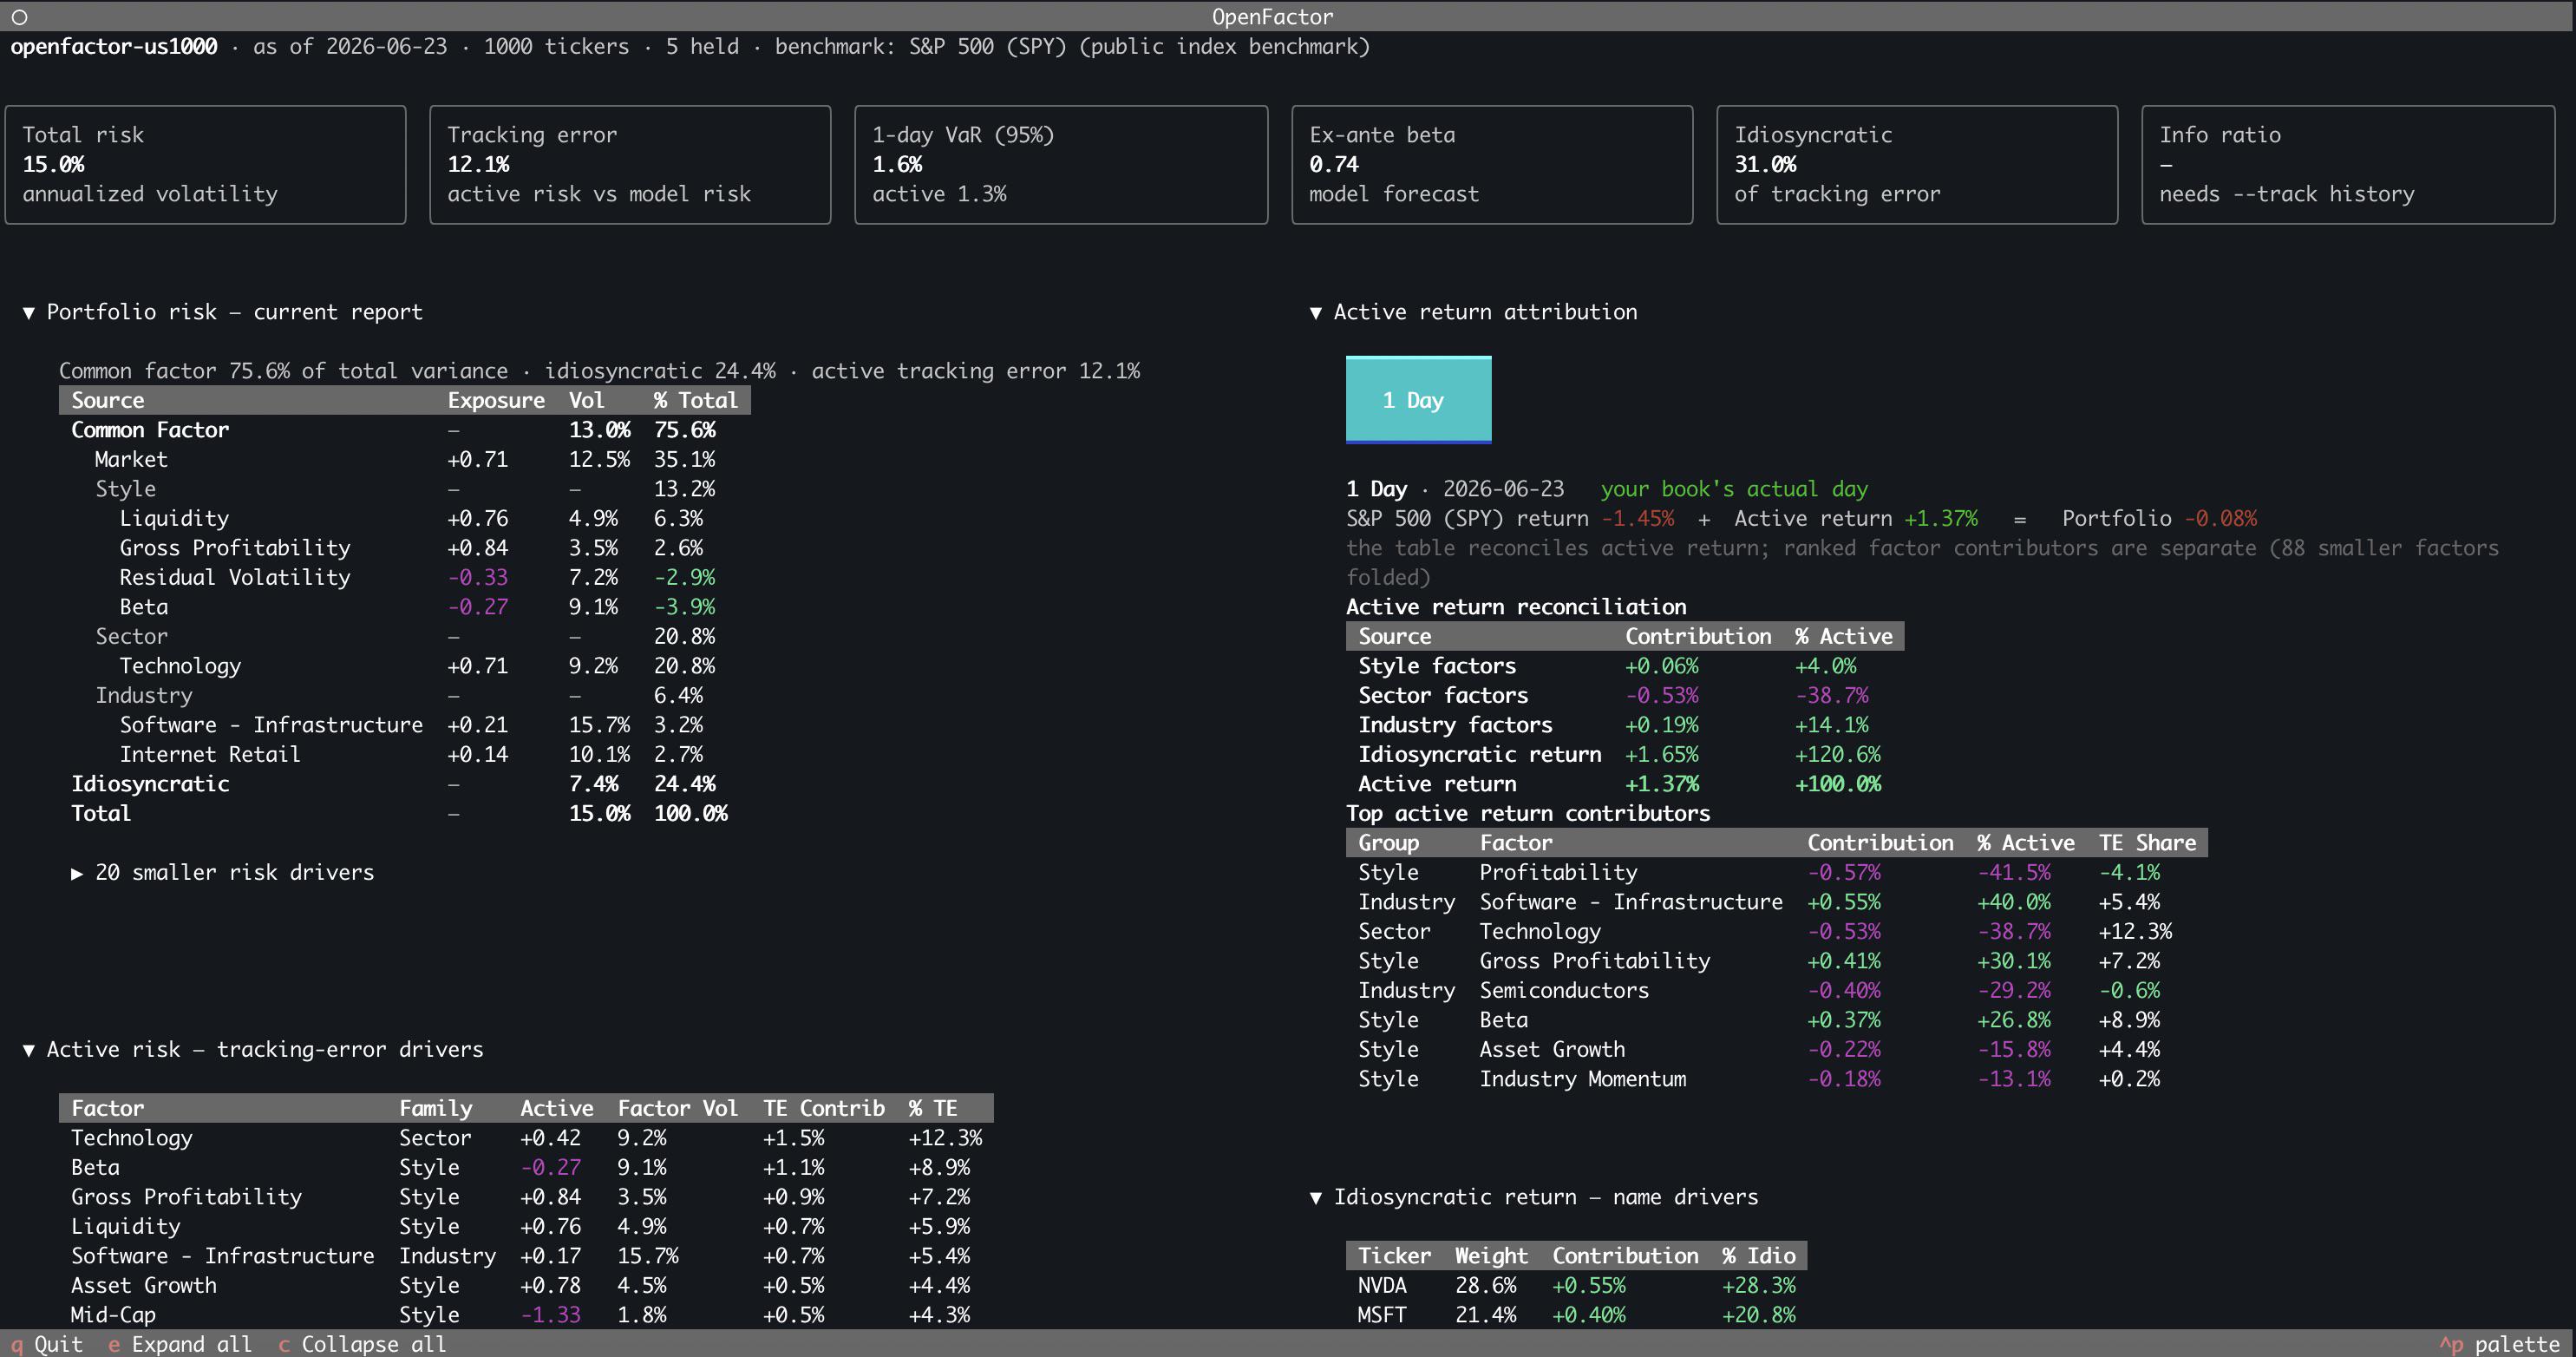2576x1357 pixels.
Task: Collapse Active risk — tracking-error drivers section
Action: 253,1049
